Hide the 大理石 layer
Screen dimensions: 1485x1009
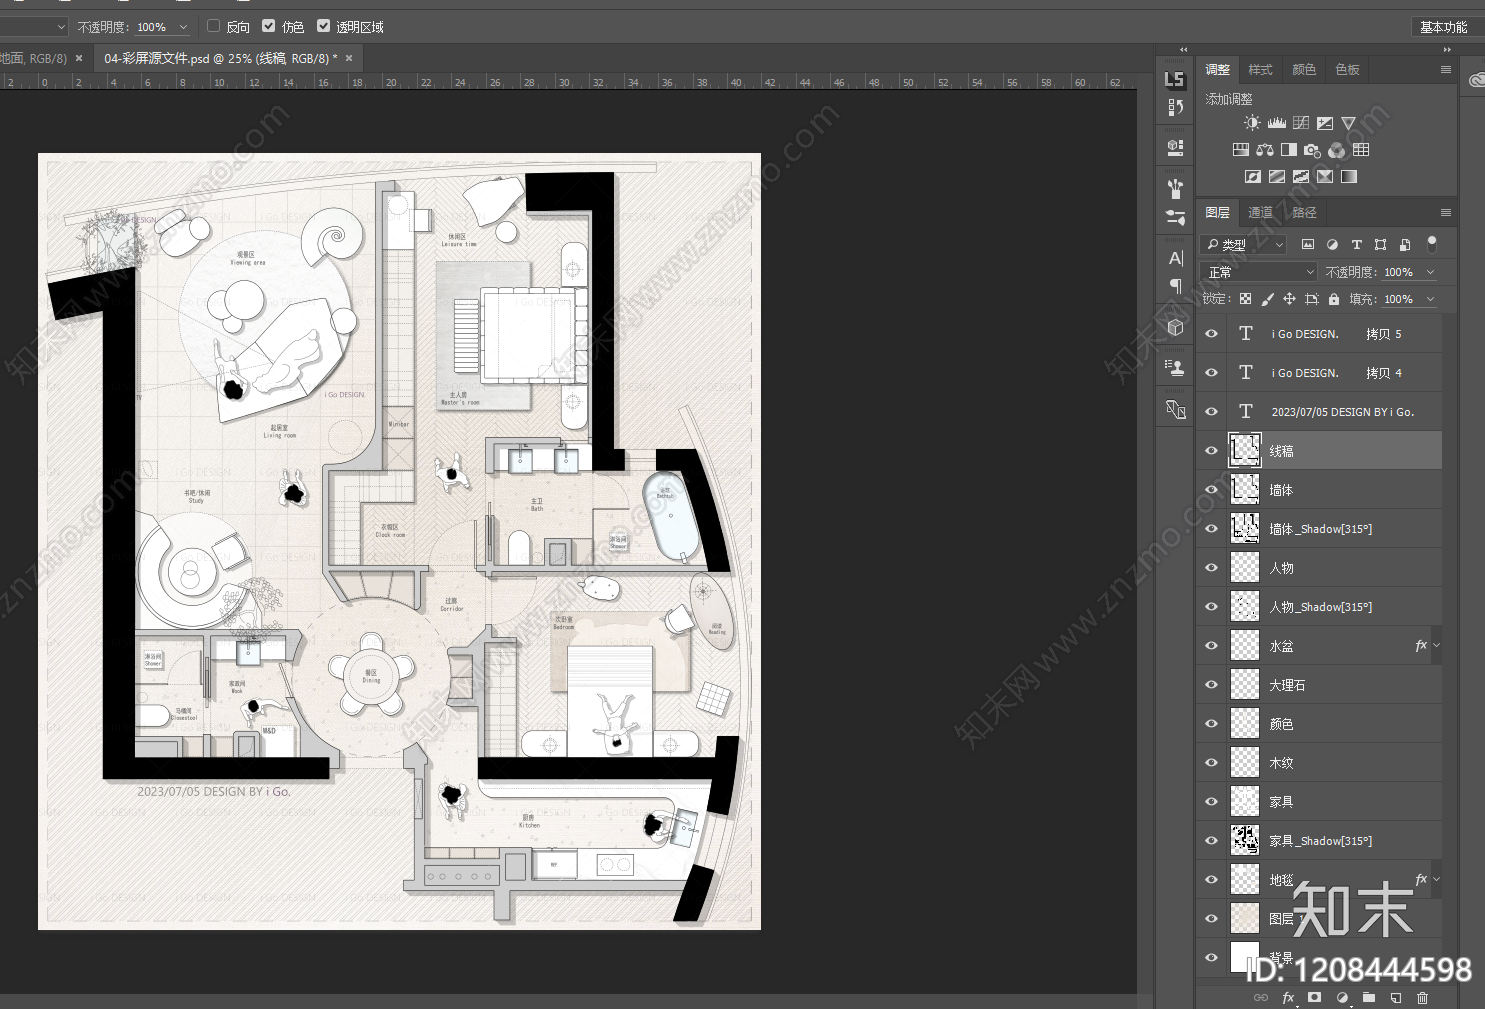(1211, 685)
